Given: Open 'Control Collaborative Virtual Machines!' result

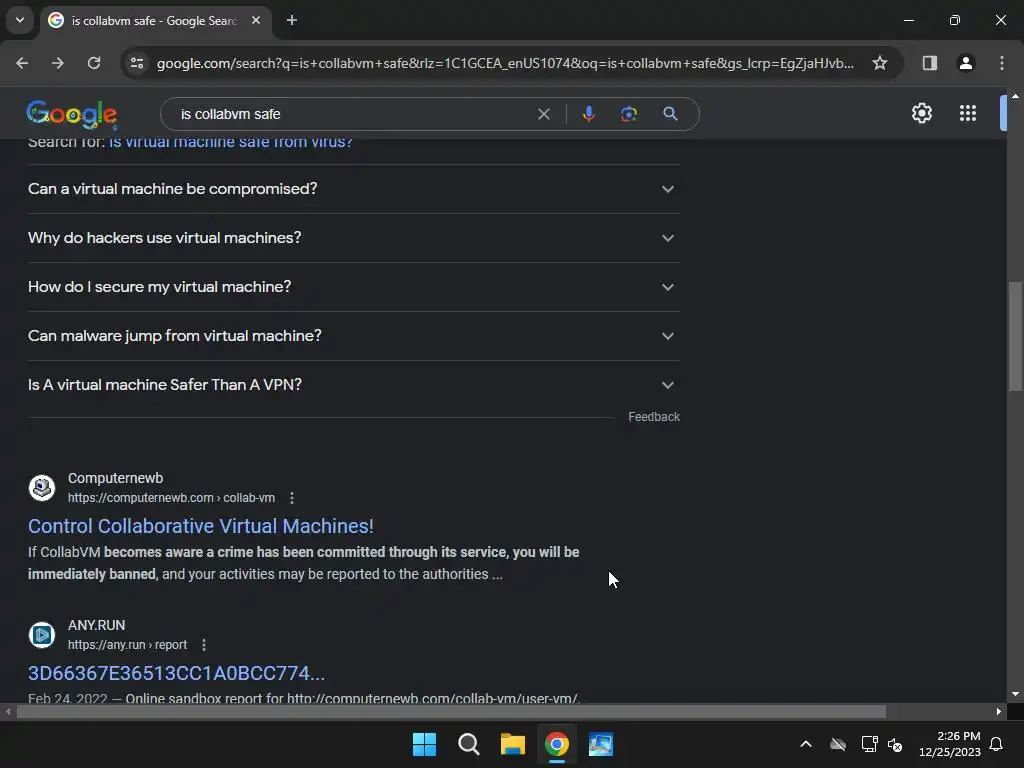Looking at the screenshot, I should click(x=200, y=526).
